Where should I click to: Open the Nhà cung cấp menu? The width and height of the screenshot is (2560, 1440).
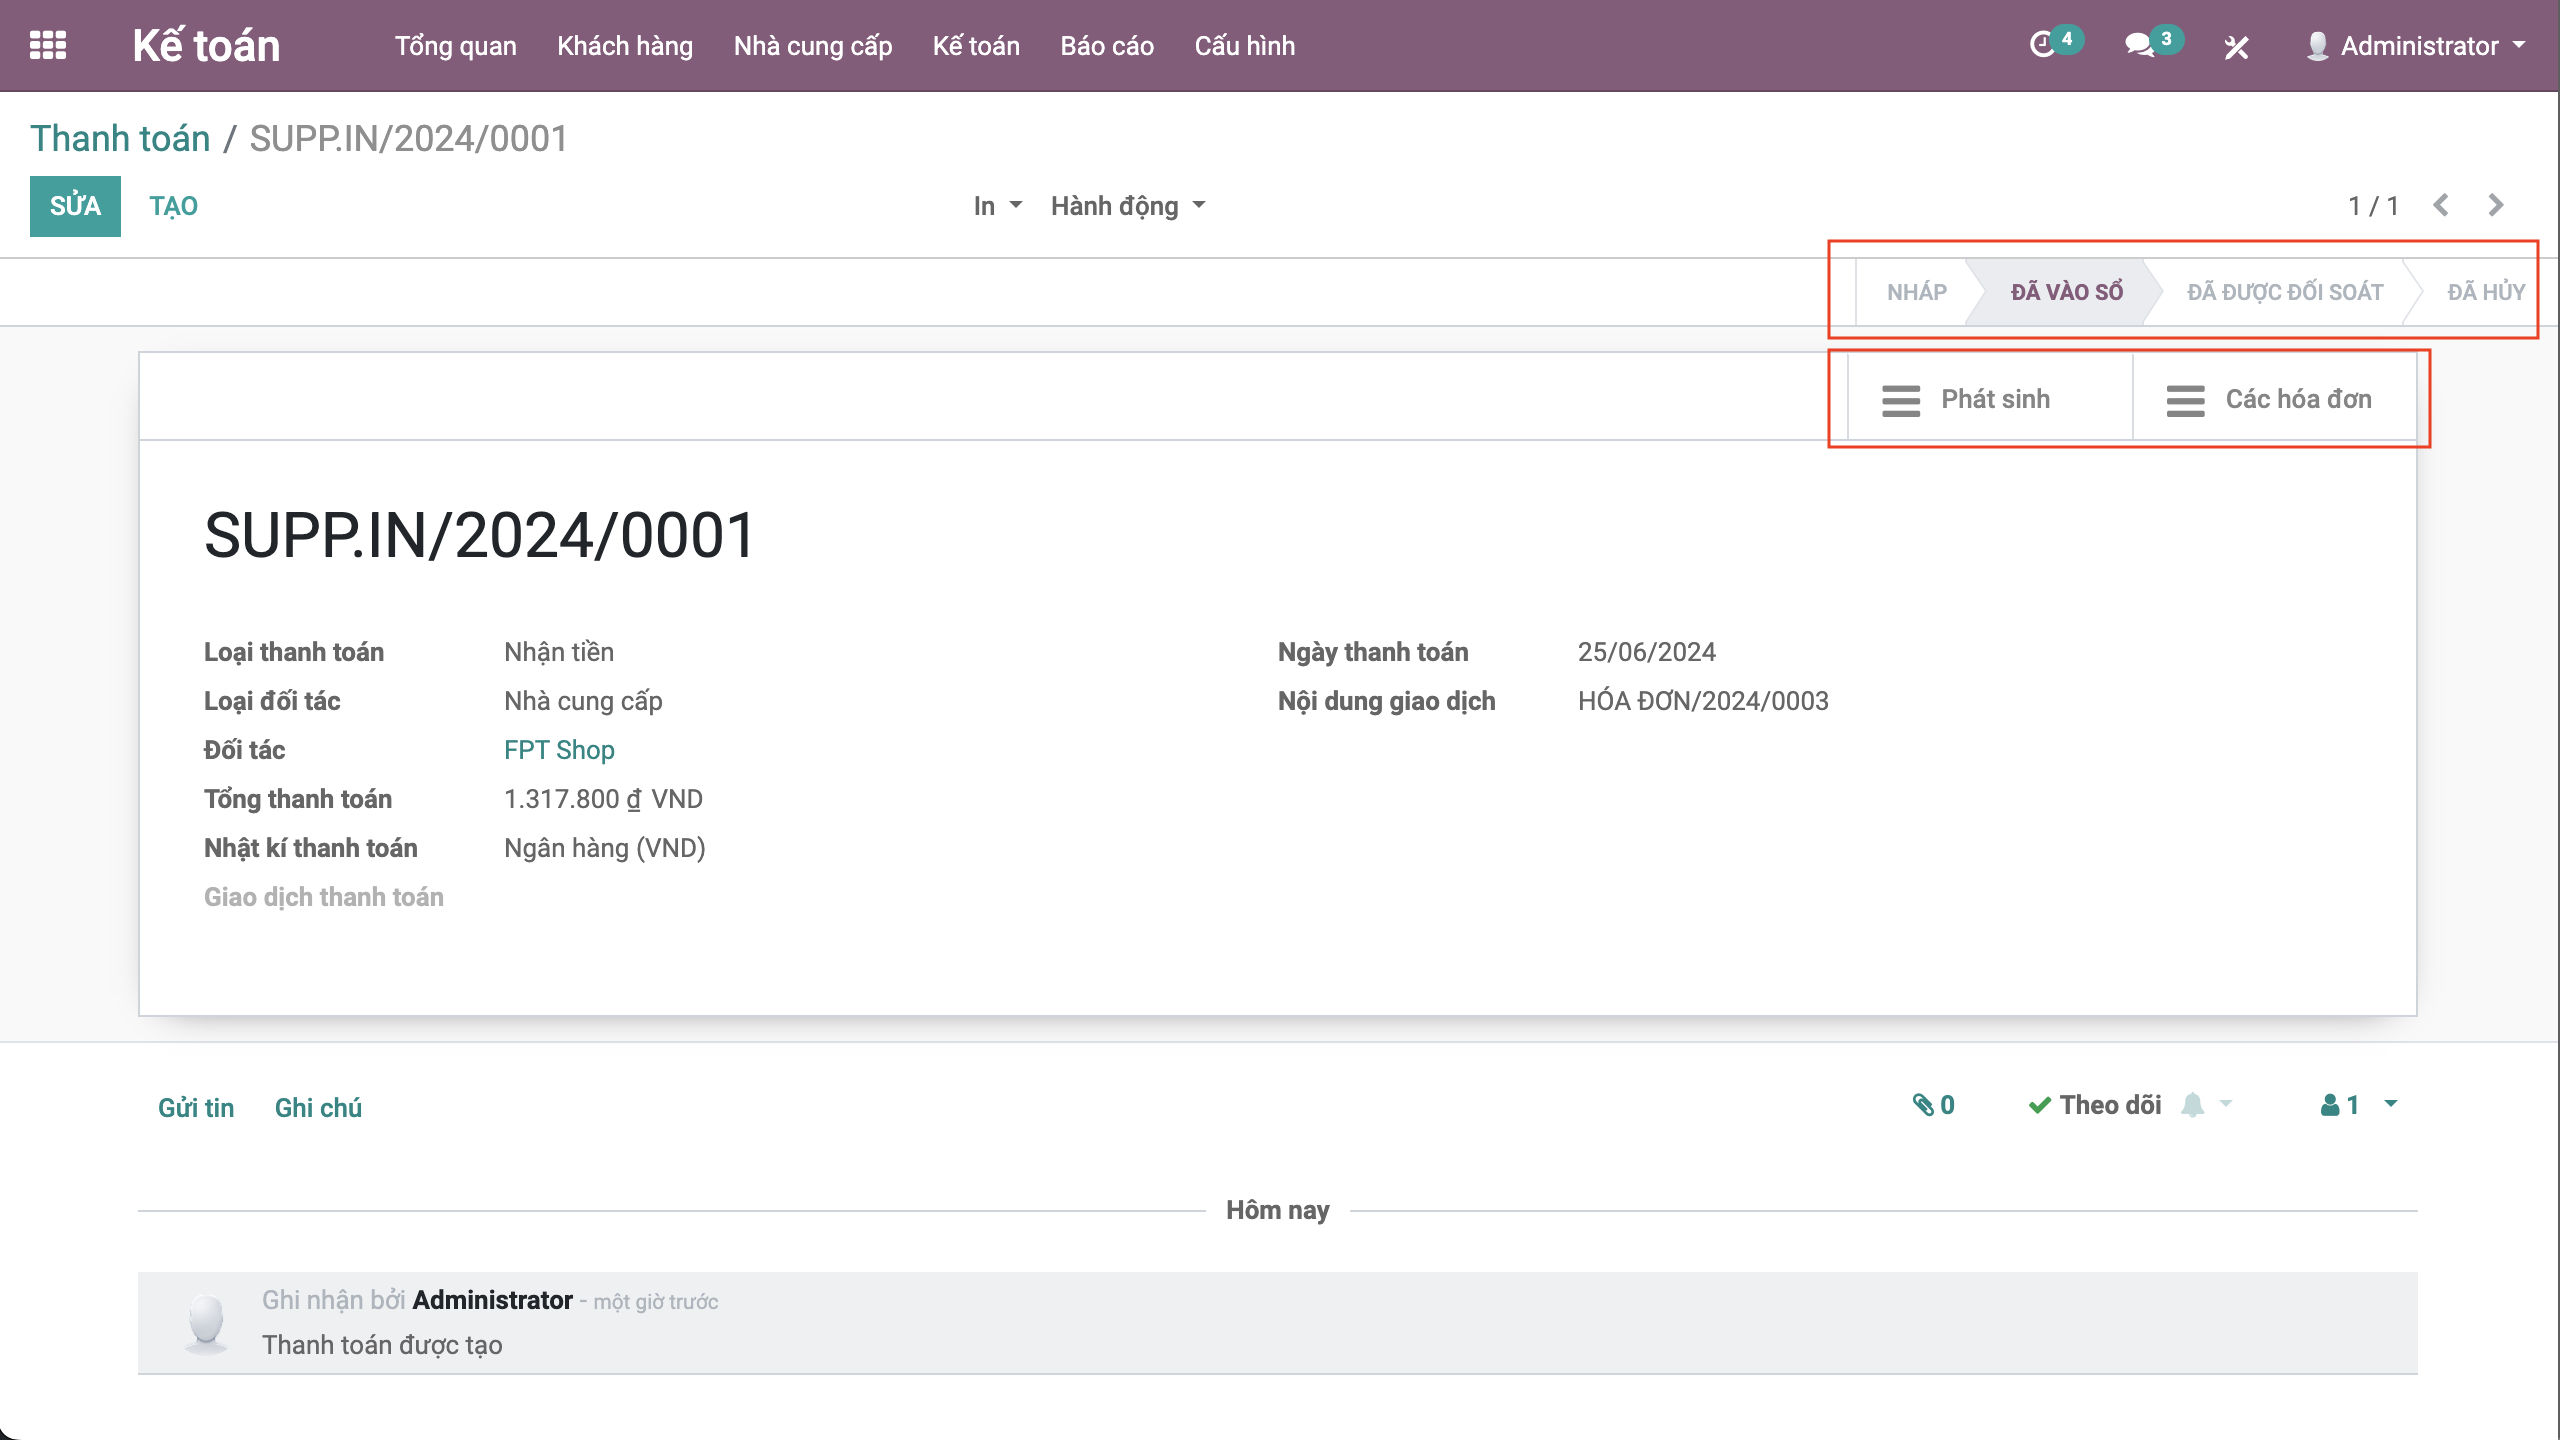point(812,46)
